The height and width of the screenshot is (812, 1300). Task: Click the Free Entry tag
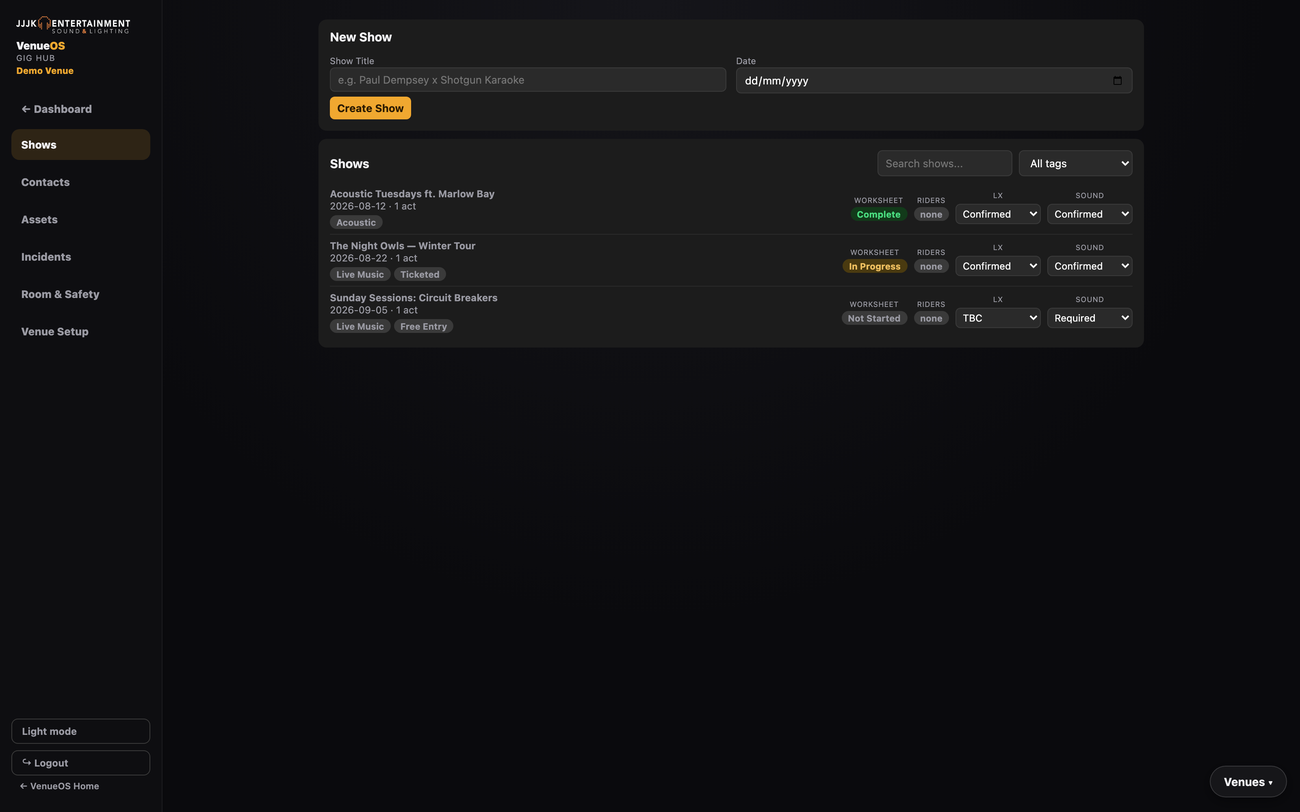click(x=424, y=326)
